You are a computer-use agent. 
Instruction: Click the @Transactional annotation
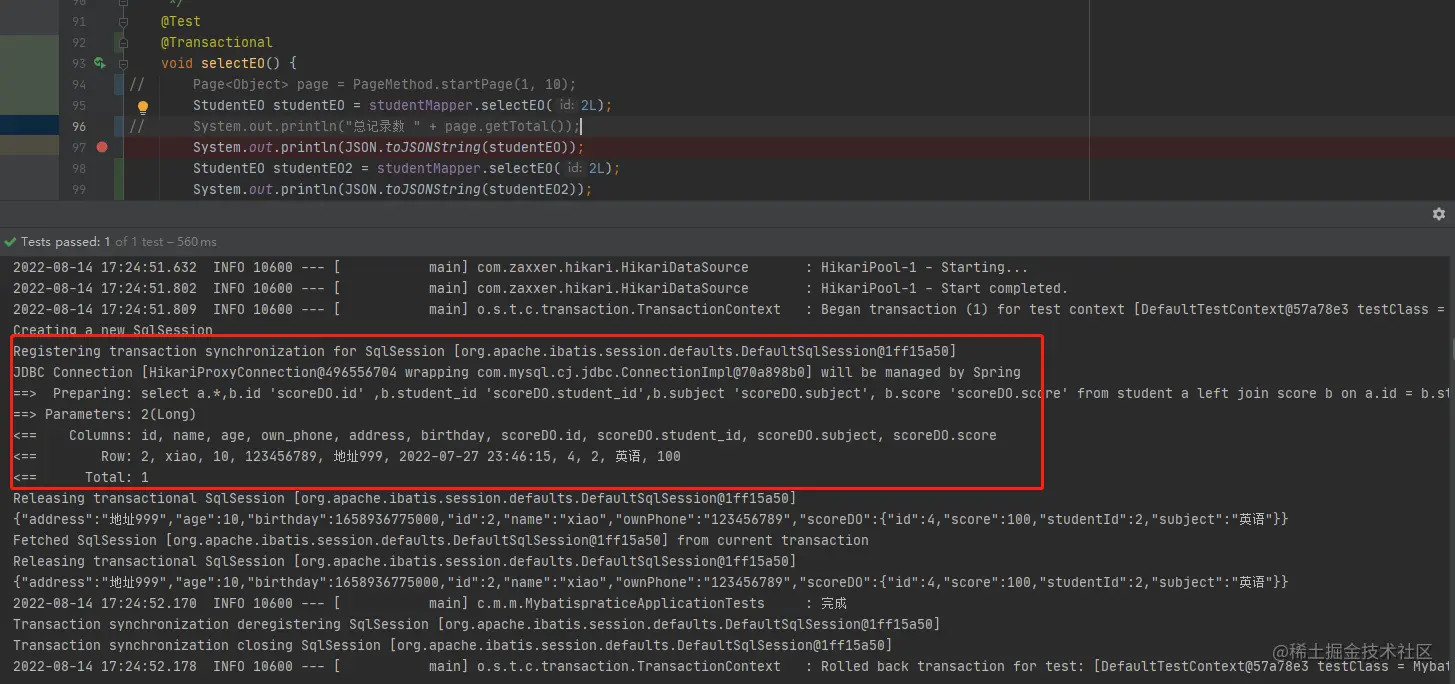pos(217,42)
